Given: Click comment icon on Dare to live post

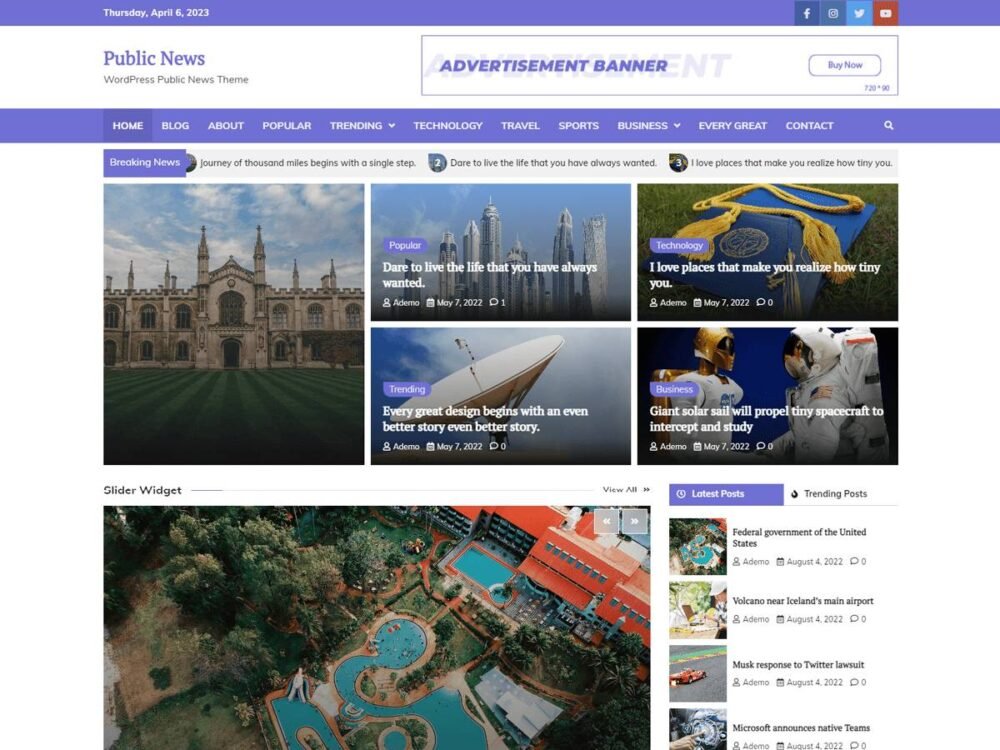Looking at the screenshot, I should click(x=494, y=302).
